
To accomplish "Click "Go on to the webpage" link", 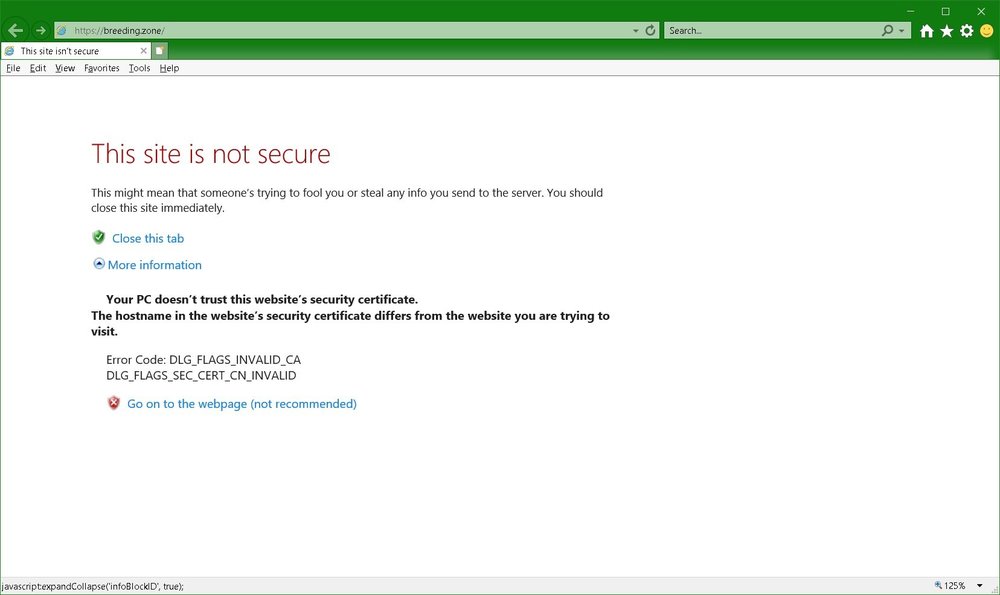I will pos(241,404).
